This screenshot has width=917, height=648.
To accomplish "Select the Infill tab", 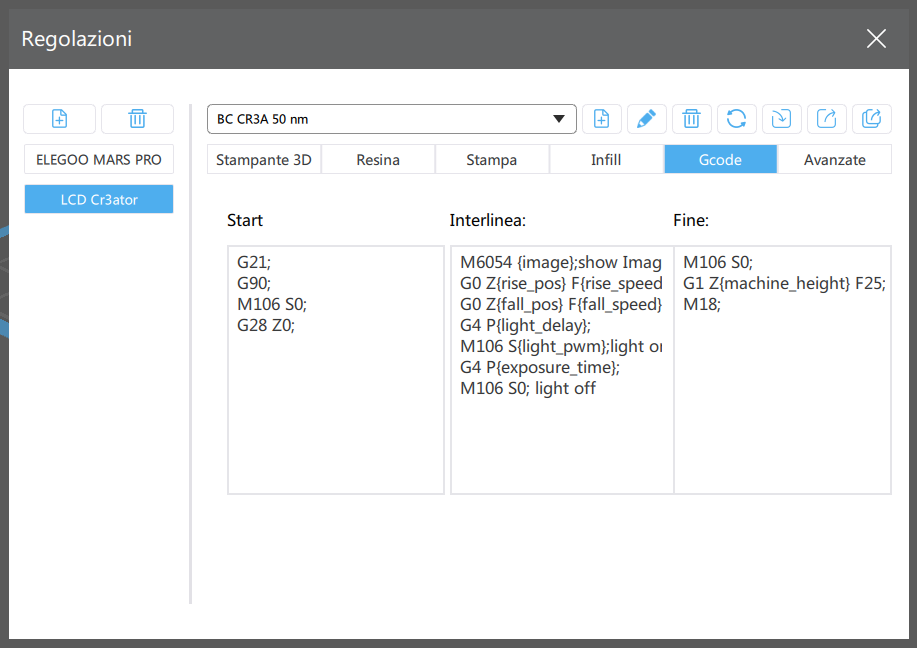I will tap(606, 160).
